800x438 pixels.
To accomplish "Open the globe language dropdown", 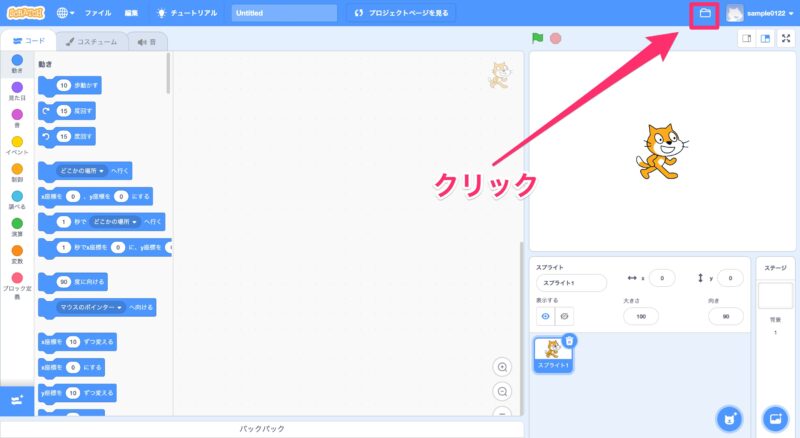I will (67, 14).
